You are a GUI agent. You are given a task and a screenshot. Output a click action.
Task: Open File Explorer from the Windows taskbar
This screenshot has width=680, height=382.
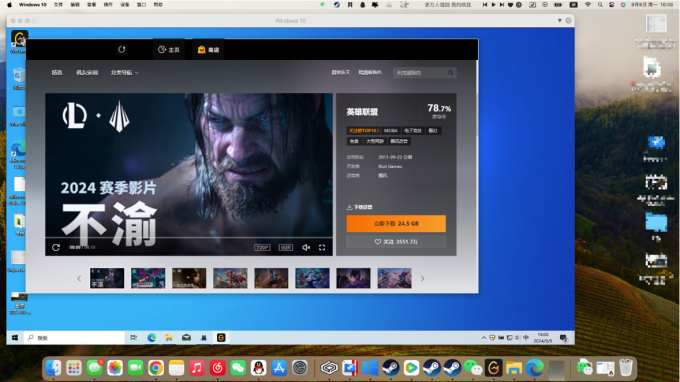point(169,337)
